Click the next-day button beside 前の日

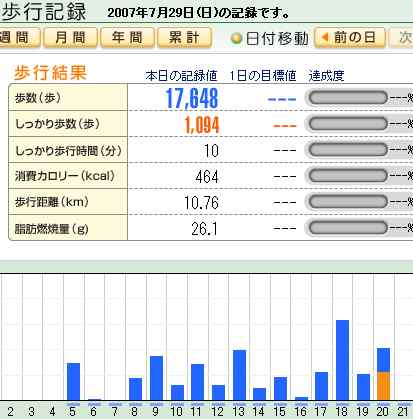(401, 37)
